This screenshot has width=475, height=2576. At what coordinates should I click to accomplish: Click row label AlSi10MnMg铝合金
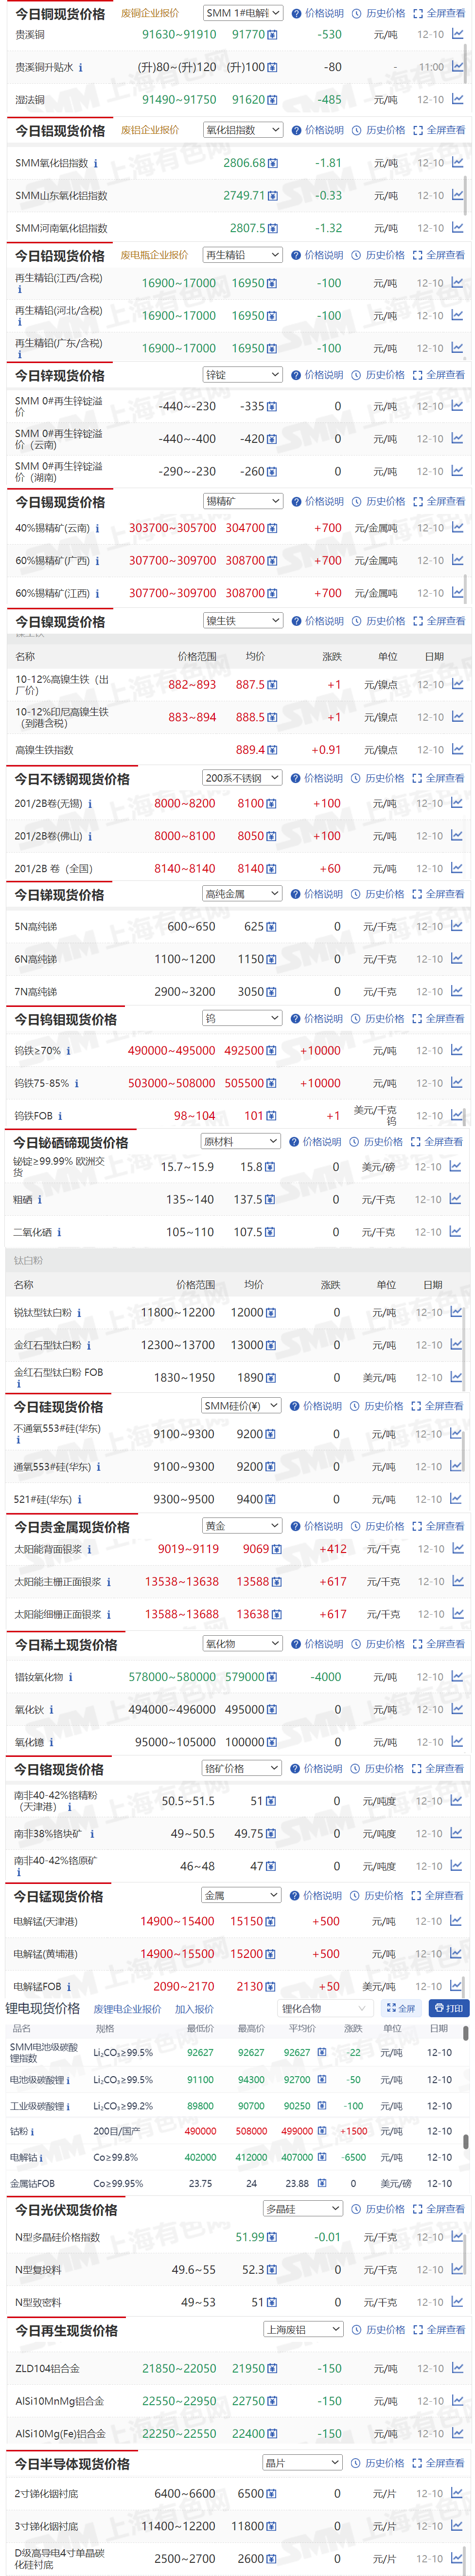click(x=60, y=2401)
